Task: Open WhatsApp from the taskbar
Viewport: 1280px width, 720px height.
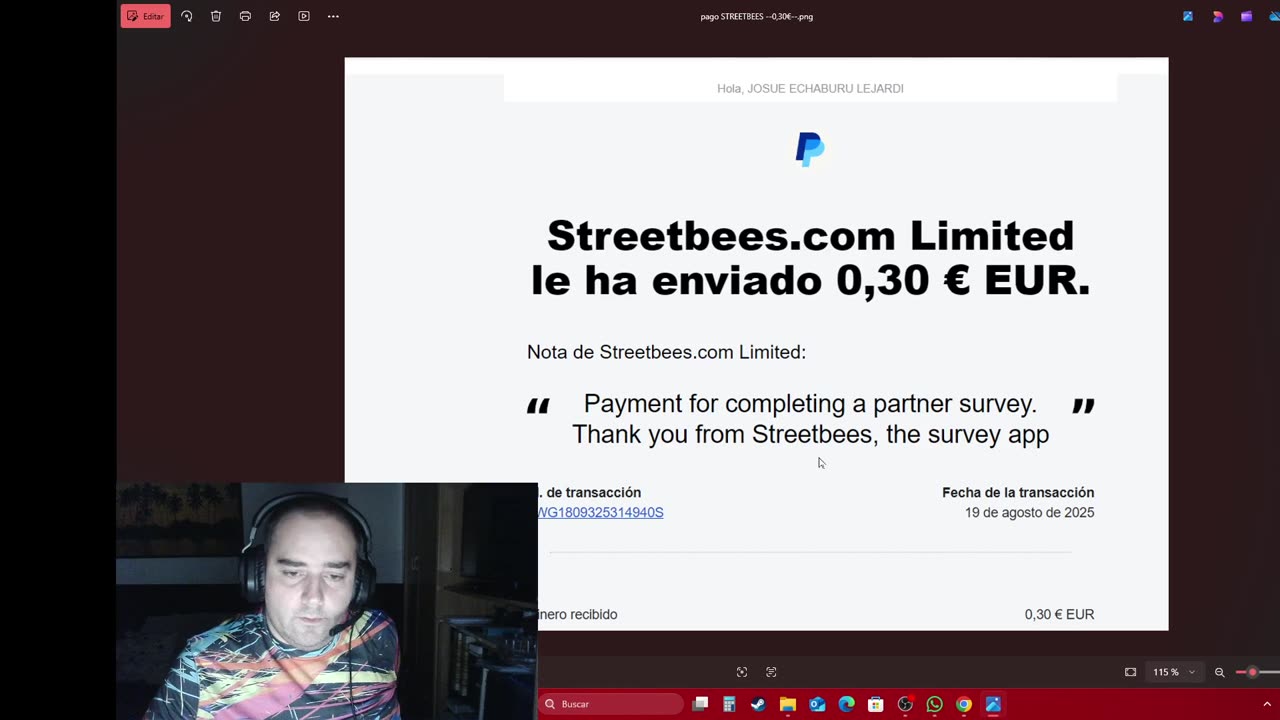Action: coord(934,704)
